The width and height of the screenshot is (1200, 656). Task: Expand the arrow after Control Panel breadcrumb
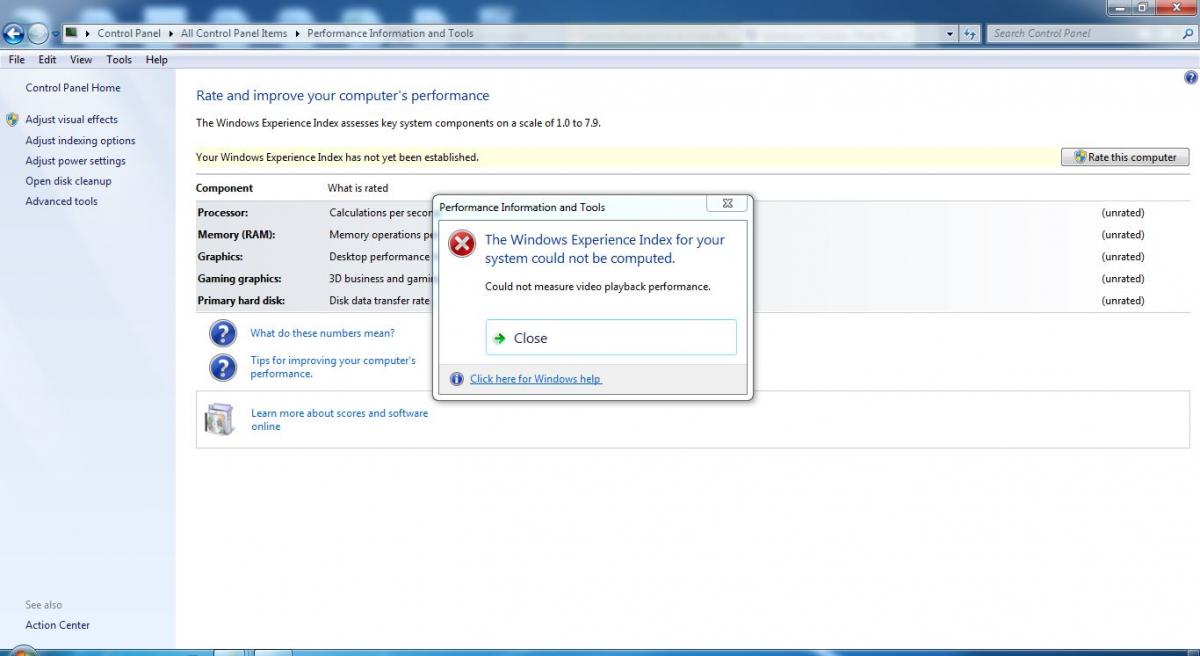tap(171, 33)
